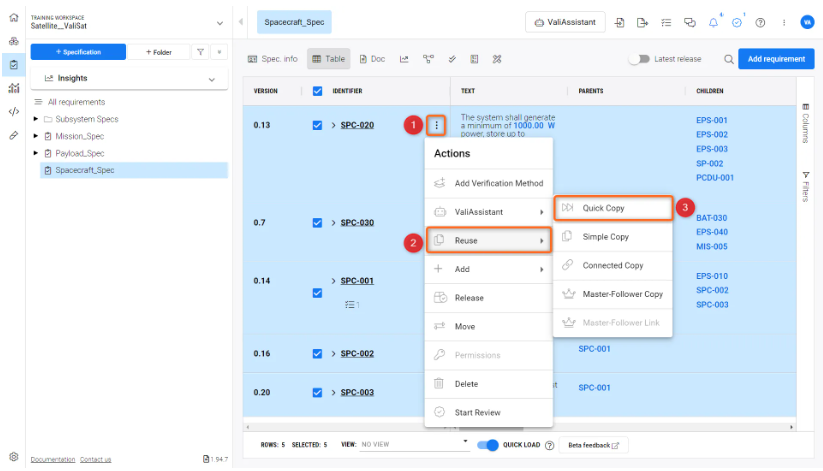The image size is (823, 471).
Task: Open child requirement EPS-001 link
Action: 712,120
